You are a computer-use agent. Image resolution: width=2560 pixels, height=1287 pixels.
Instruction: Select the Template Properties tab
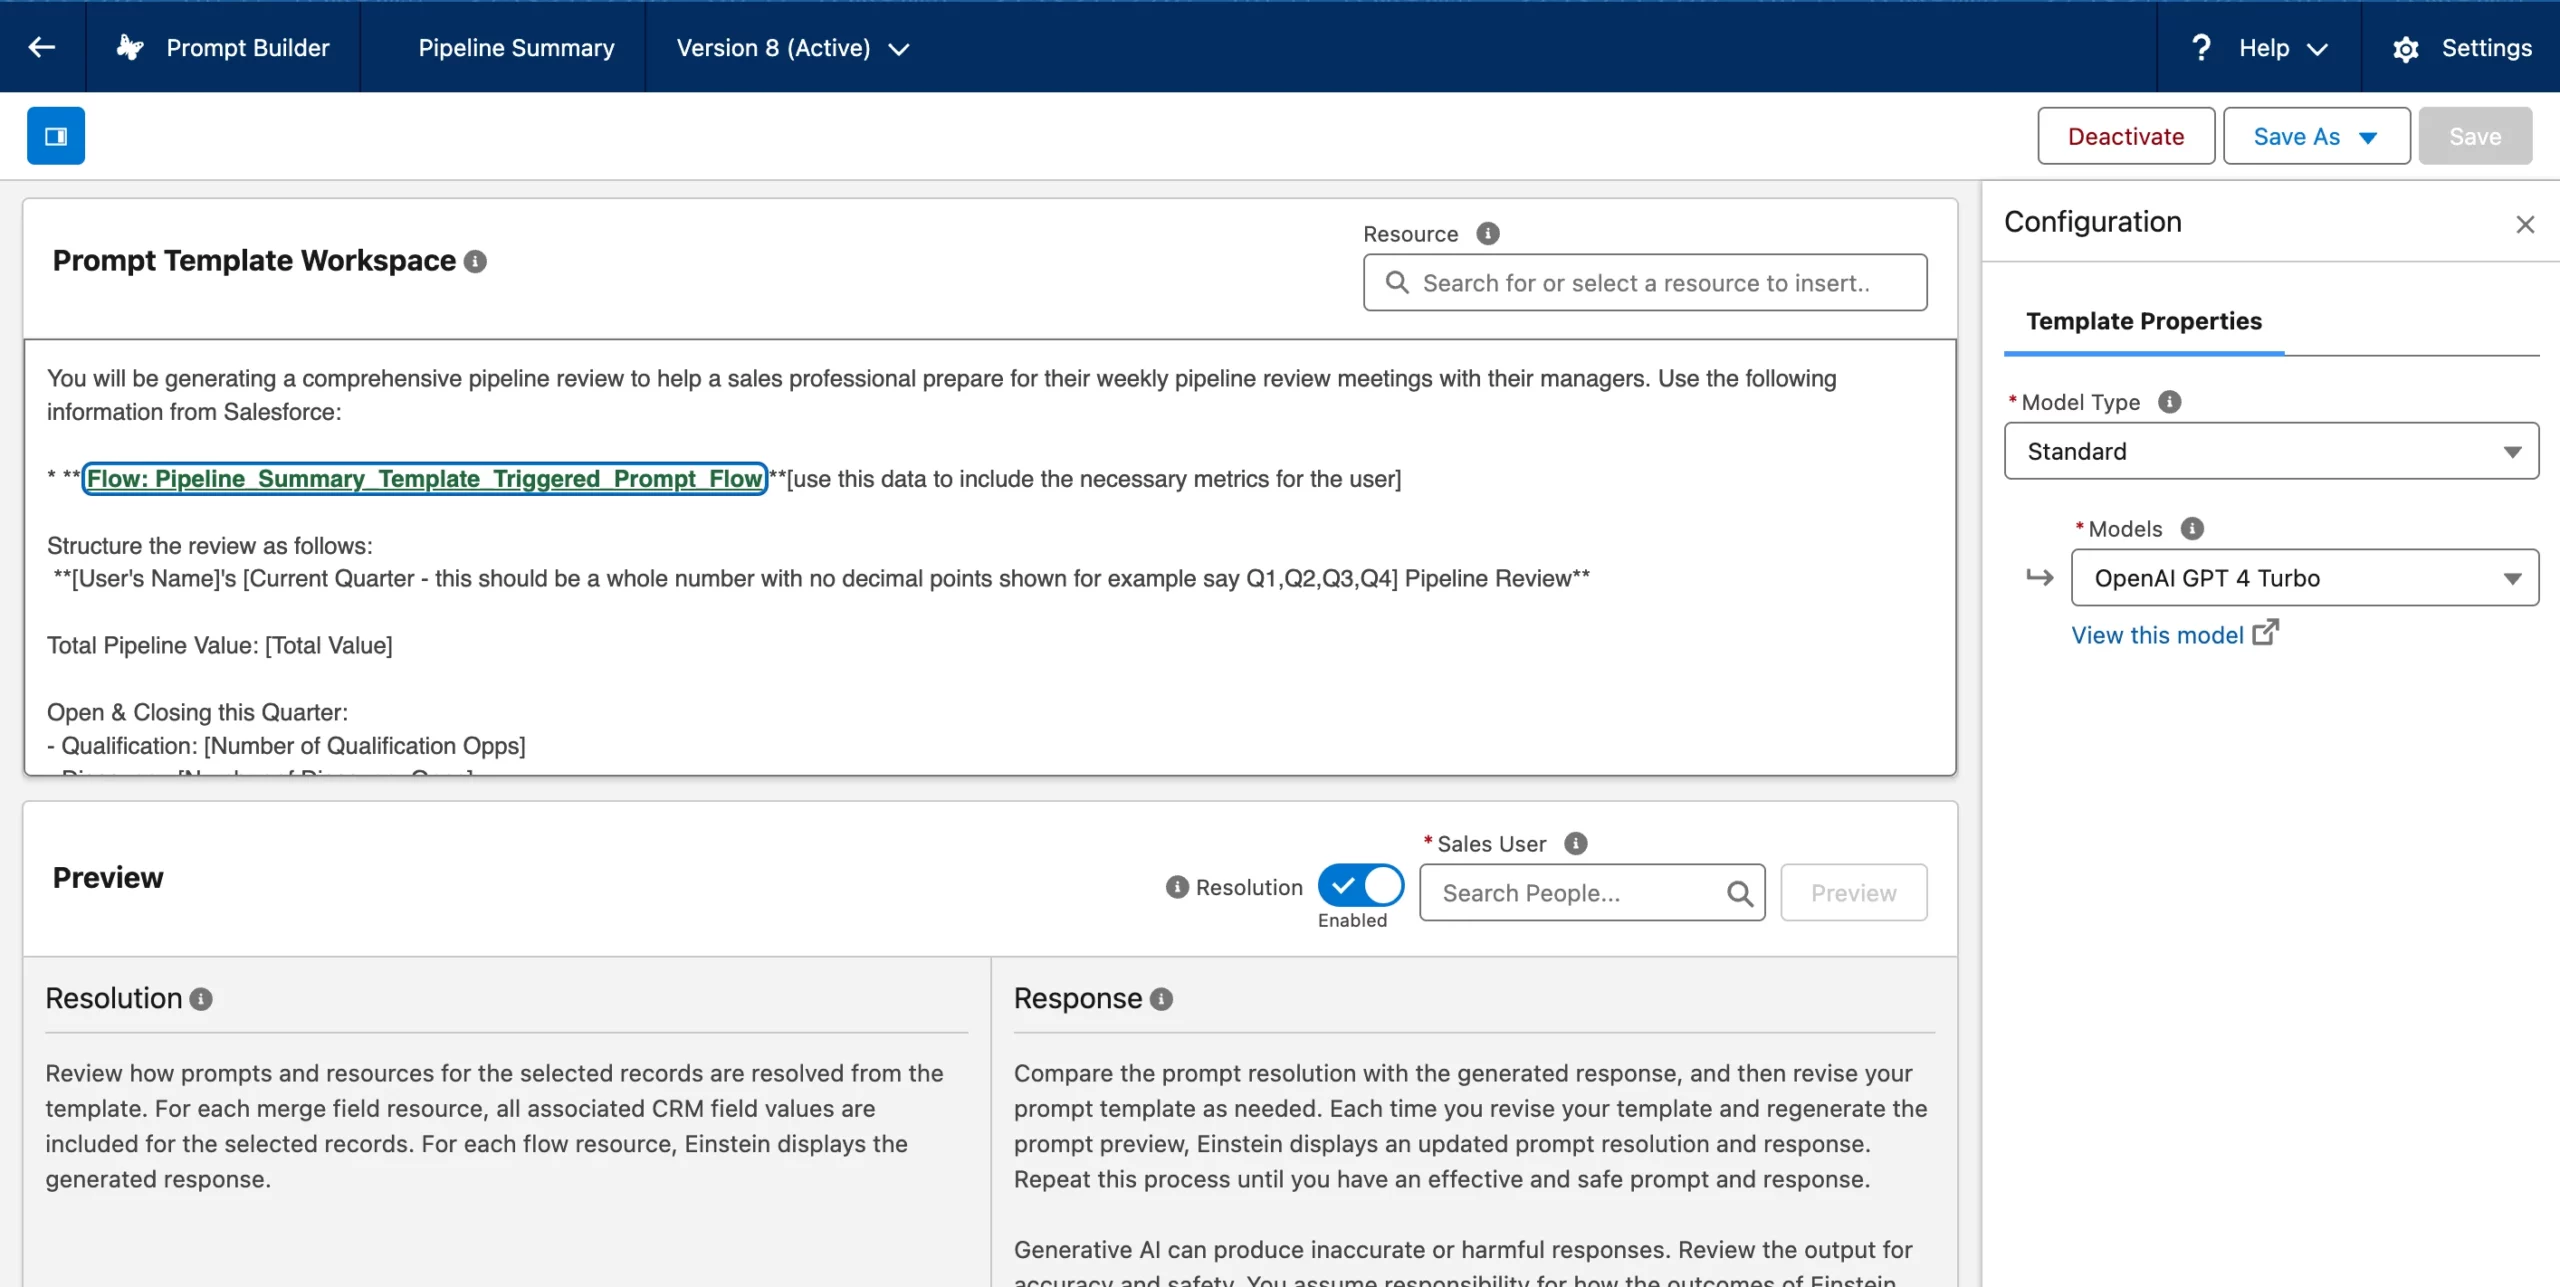pos(2143,321)
